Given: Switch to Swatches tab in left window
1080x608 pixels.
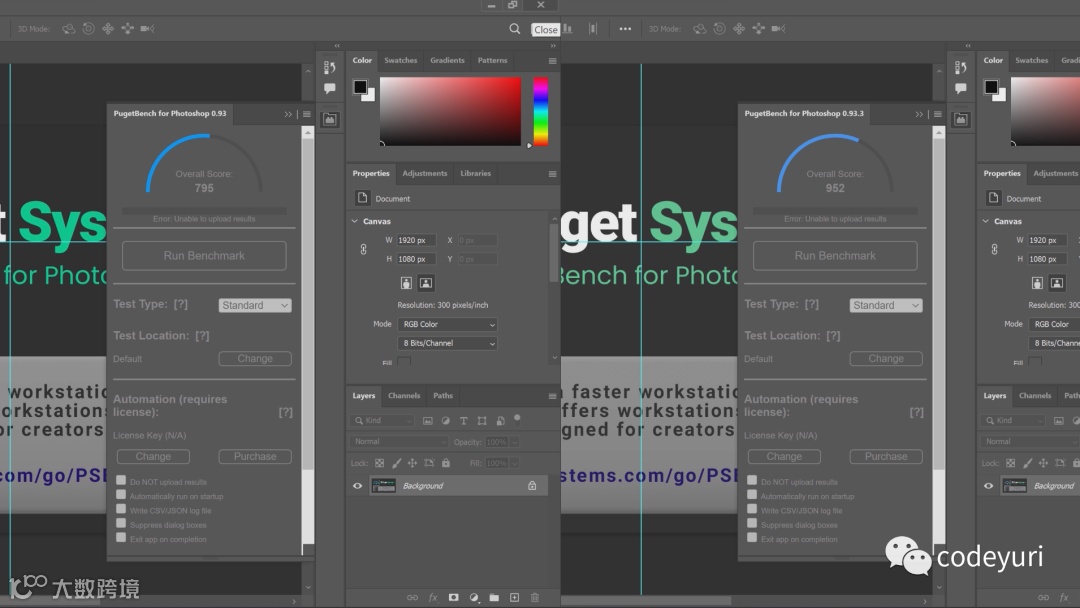Looking at the screenshot, I should pos(401,61).
